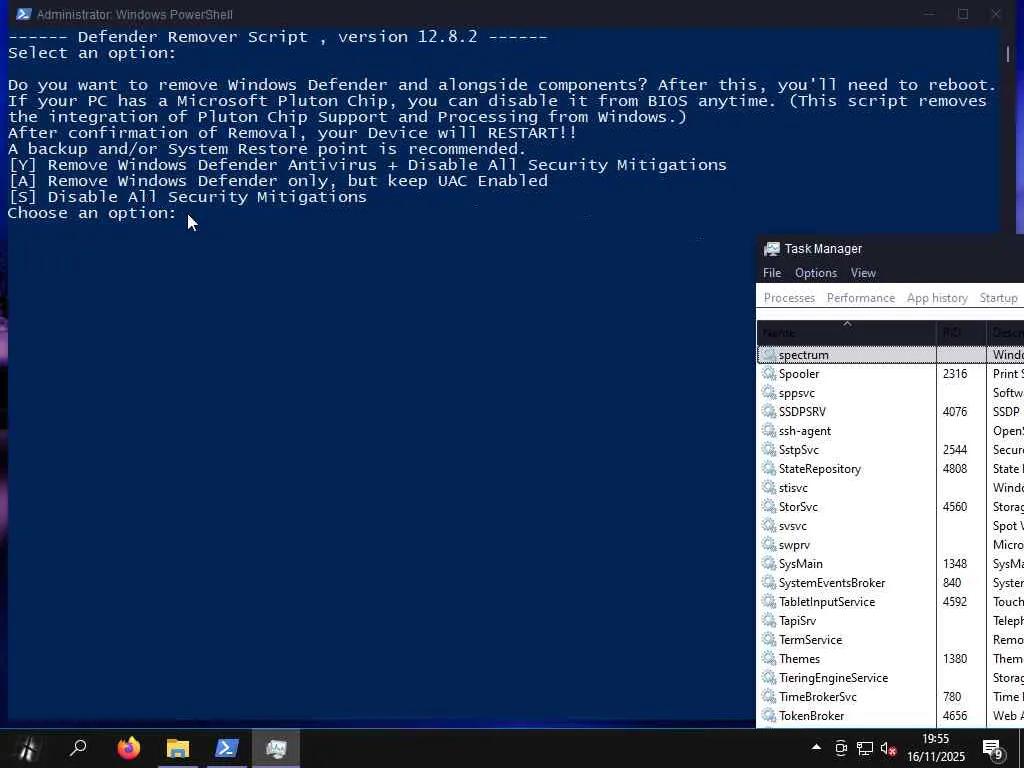Select the TokenBroker service row
The height and width of the screenshot is (768, 1024).
tap(890, 714)
